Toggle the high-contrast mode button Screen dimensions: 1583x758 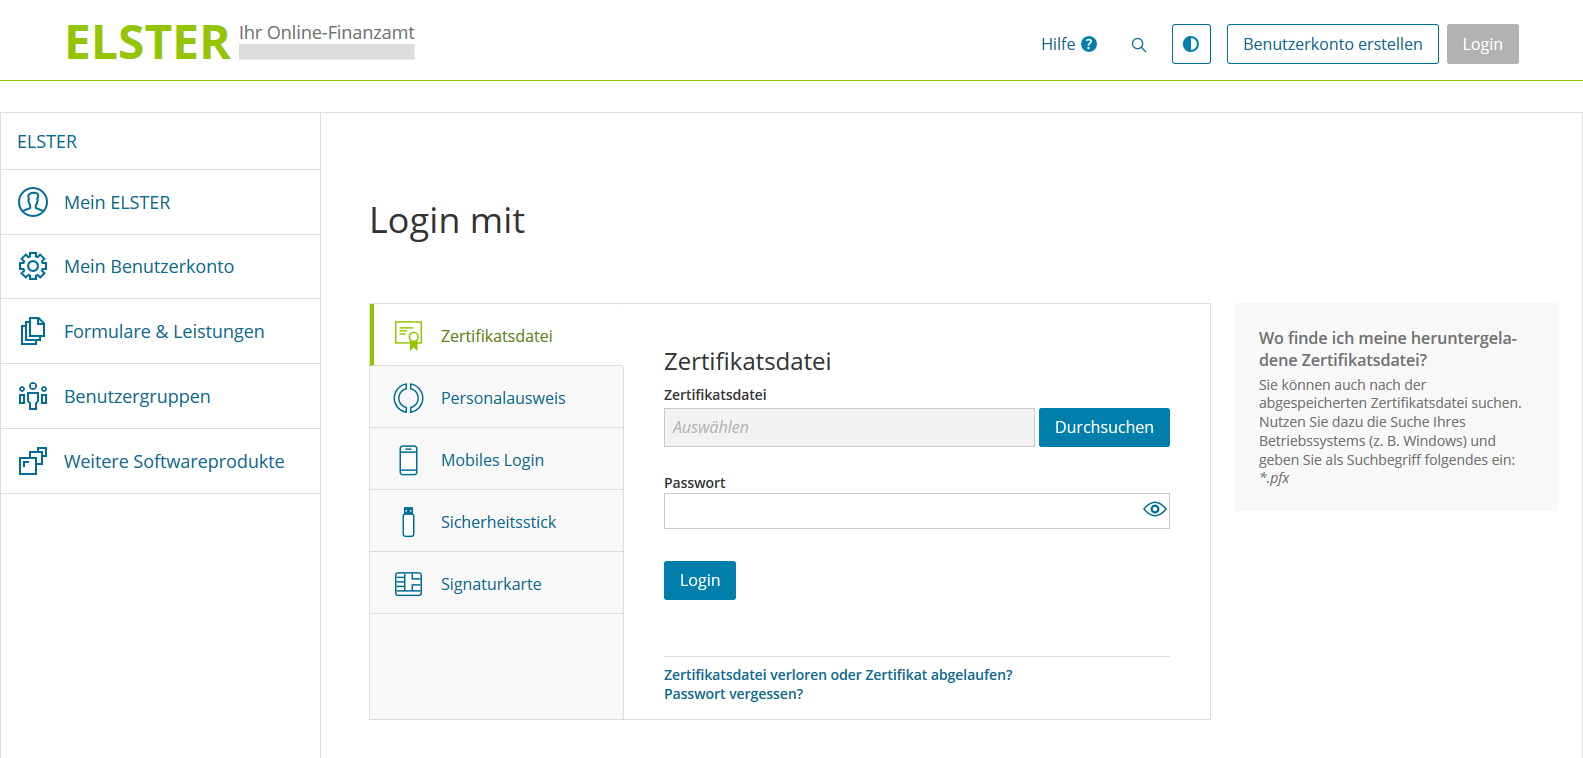[x=1190, y=44]
